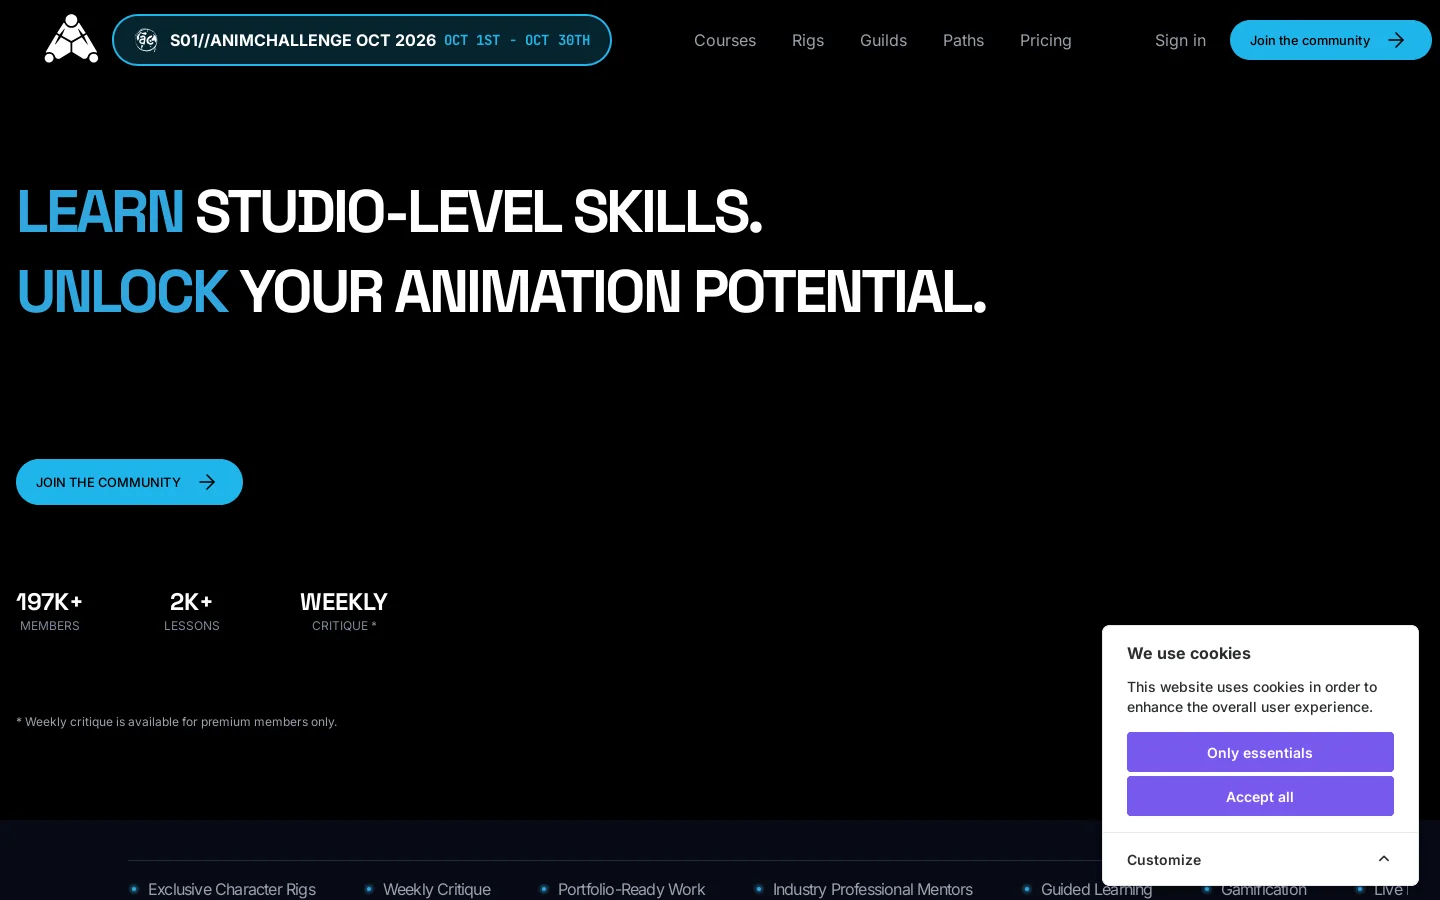Open the Paths navigation link

[x=963, y=40]
